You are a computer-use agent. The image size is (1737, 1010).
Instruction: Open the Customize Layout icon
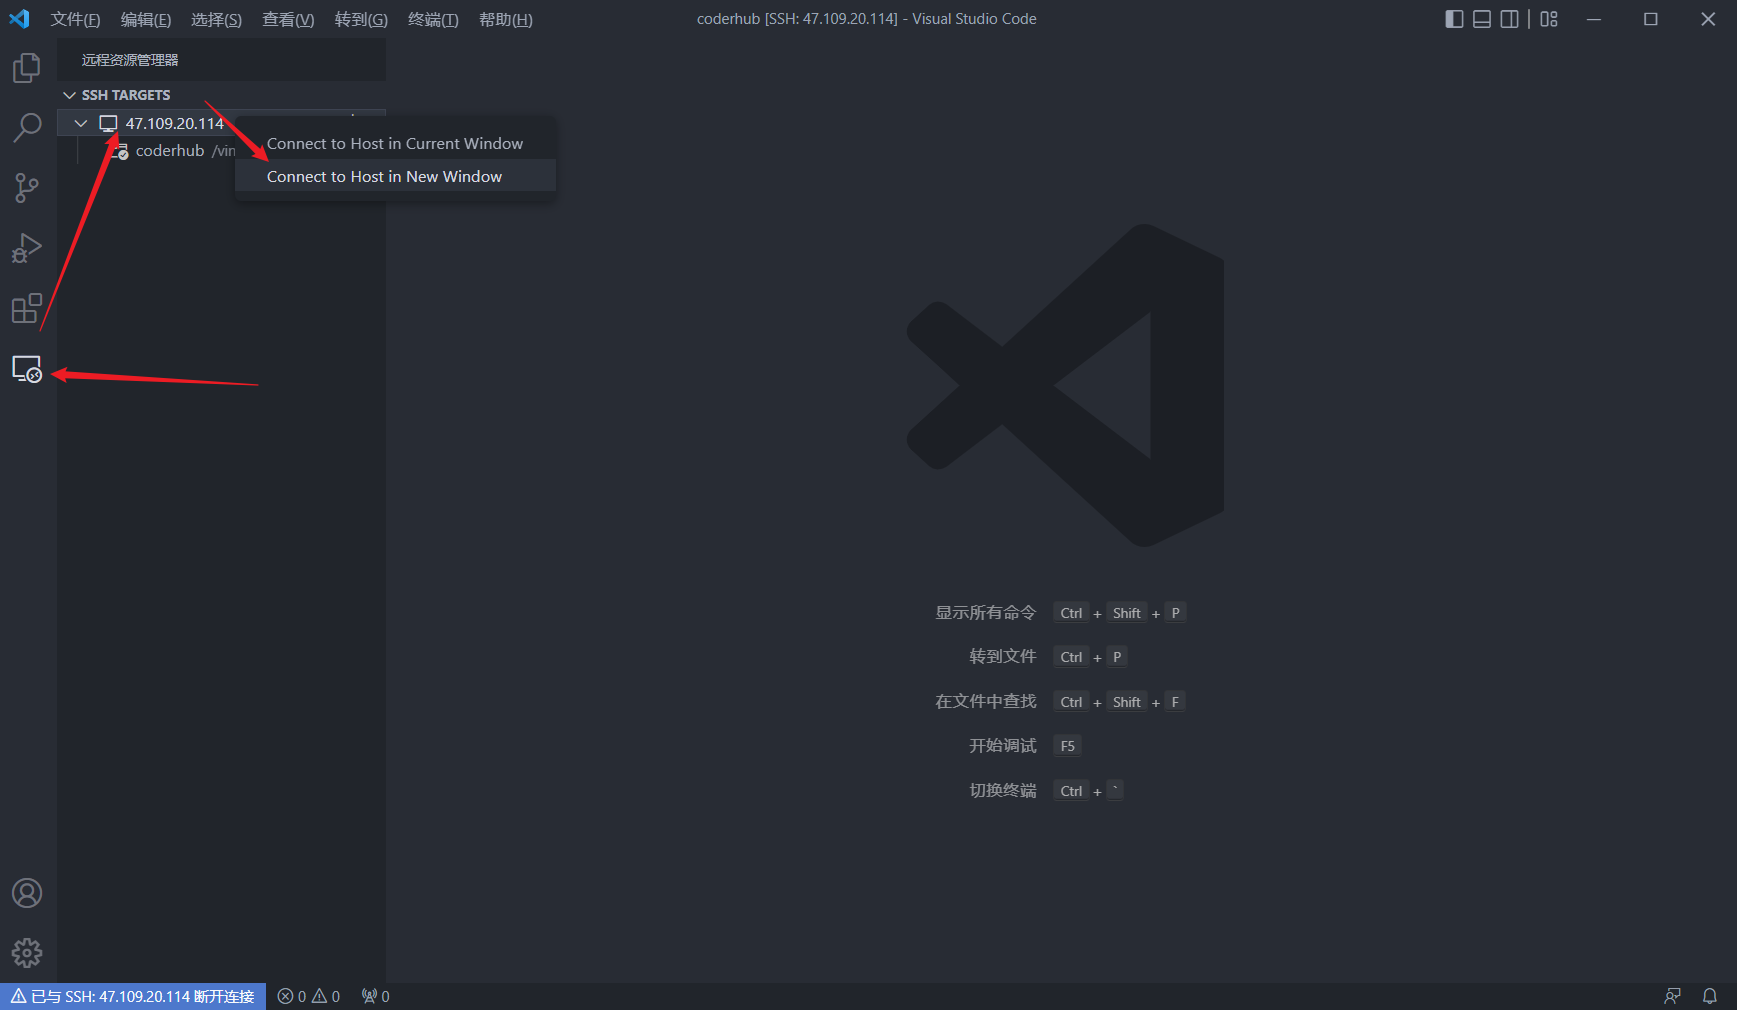coord(1549,19)
